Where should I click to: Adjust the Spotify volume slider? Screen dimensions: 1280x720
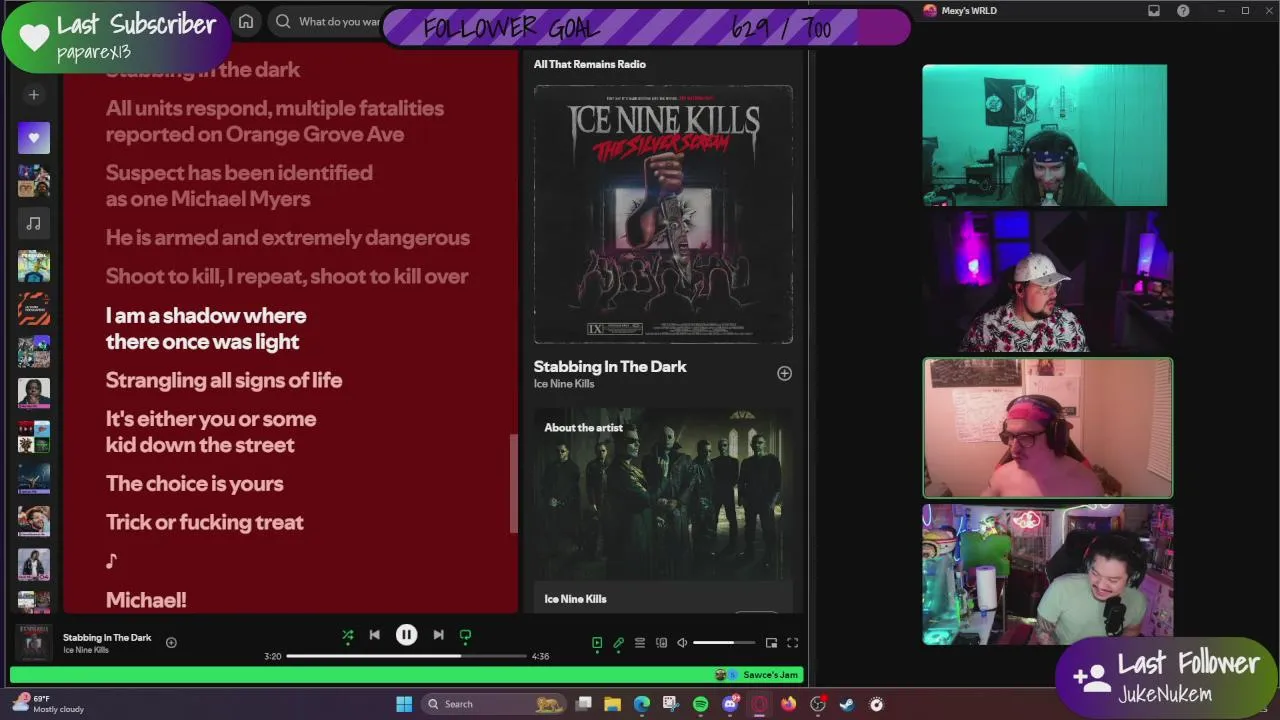(725, 643)
